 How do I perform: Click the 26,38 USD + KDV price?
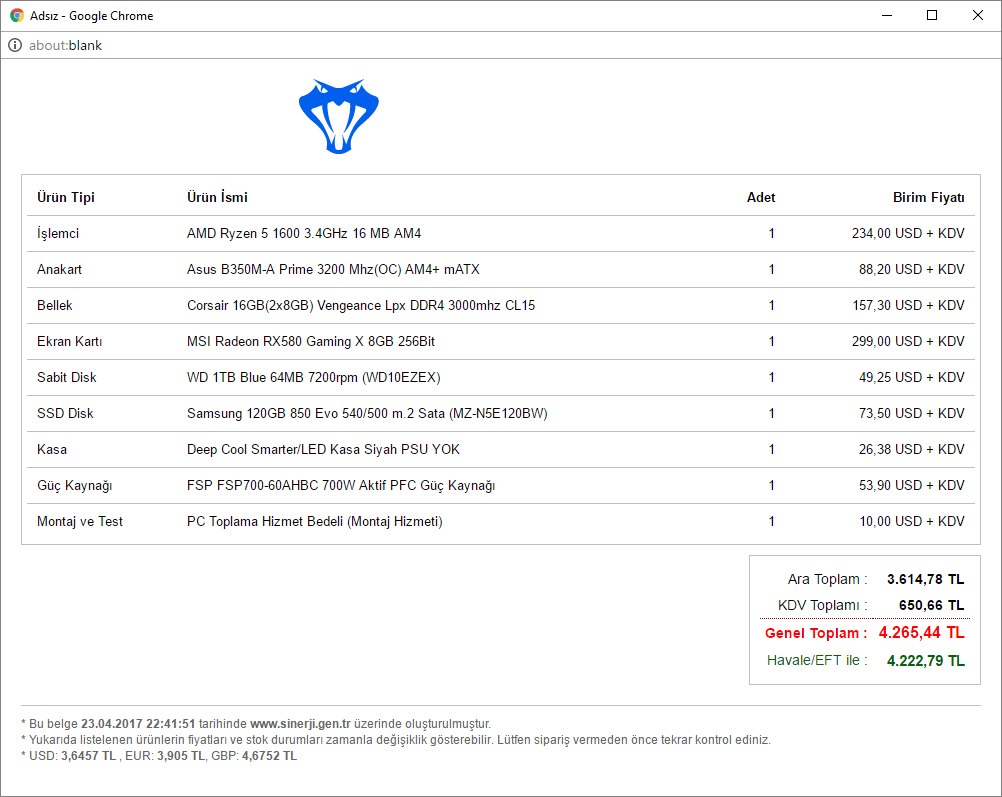pyautogui.click(x=911, y=449)
